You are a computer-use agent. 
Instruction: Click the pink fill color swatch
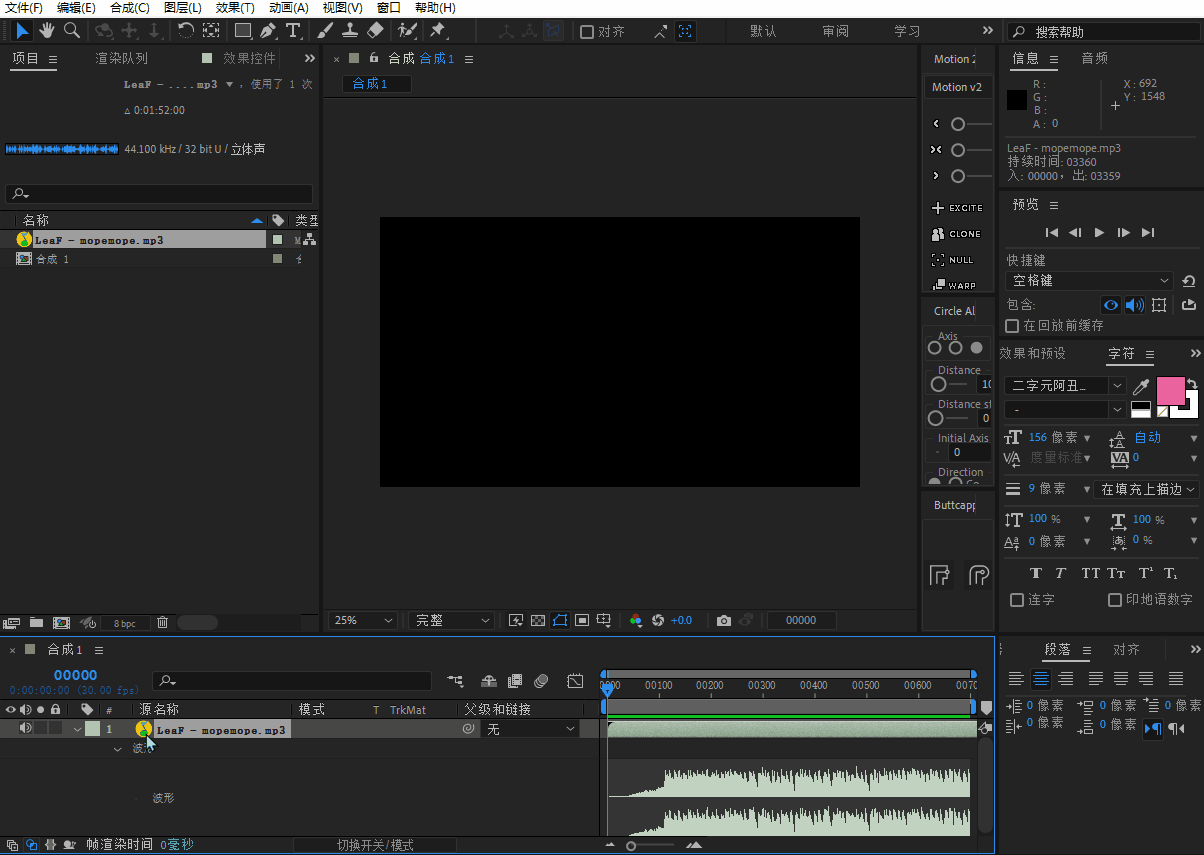point(1170,390)
